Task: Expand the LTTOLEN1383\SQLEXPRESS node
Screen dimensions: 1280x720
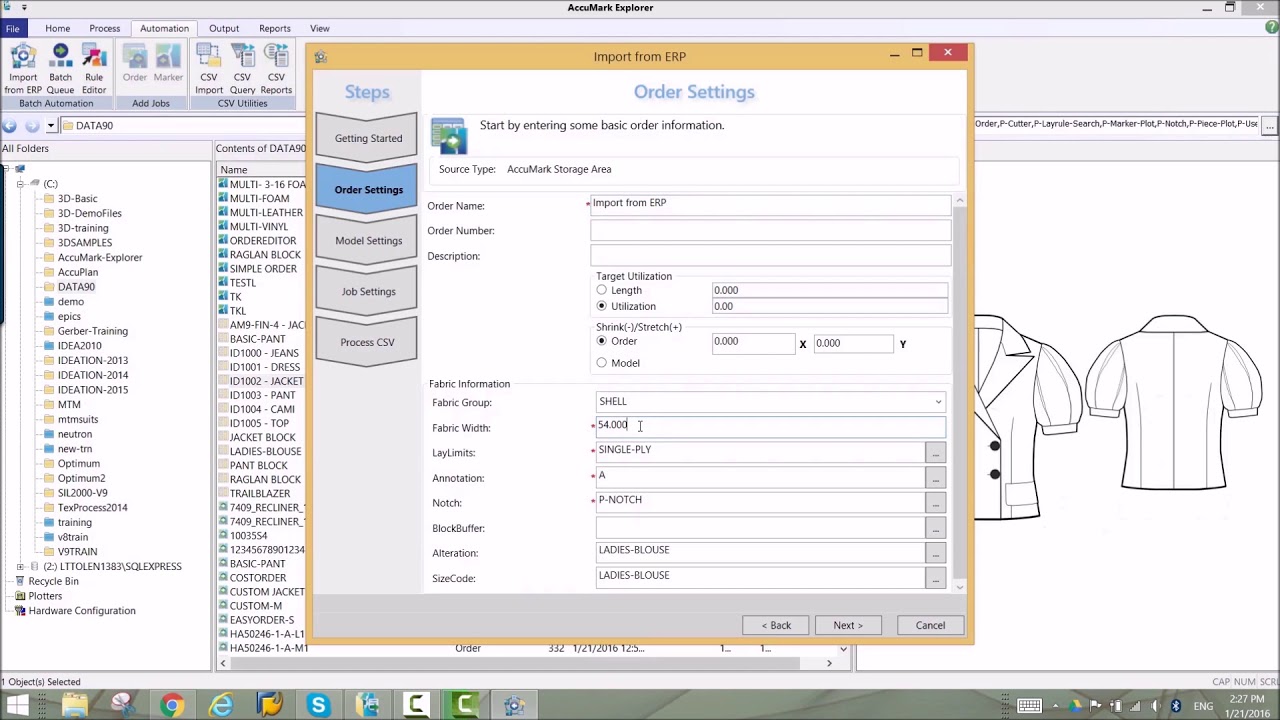Action: [x=20, y=567]
